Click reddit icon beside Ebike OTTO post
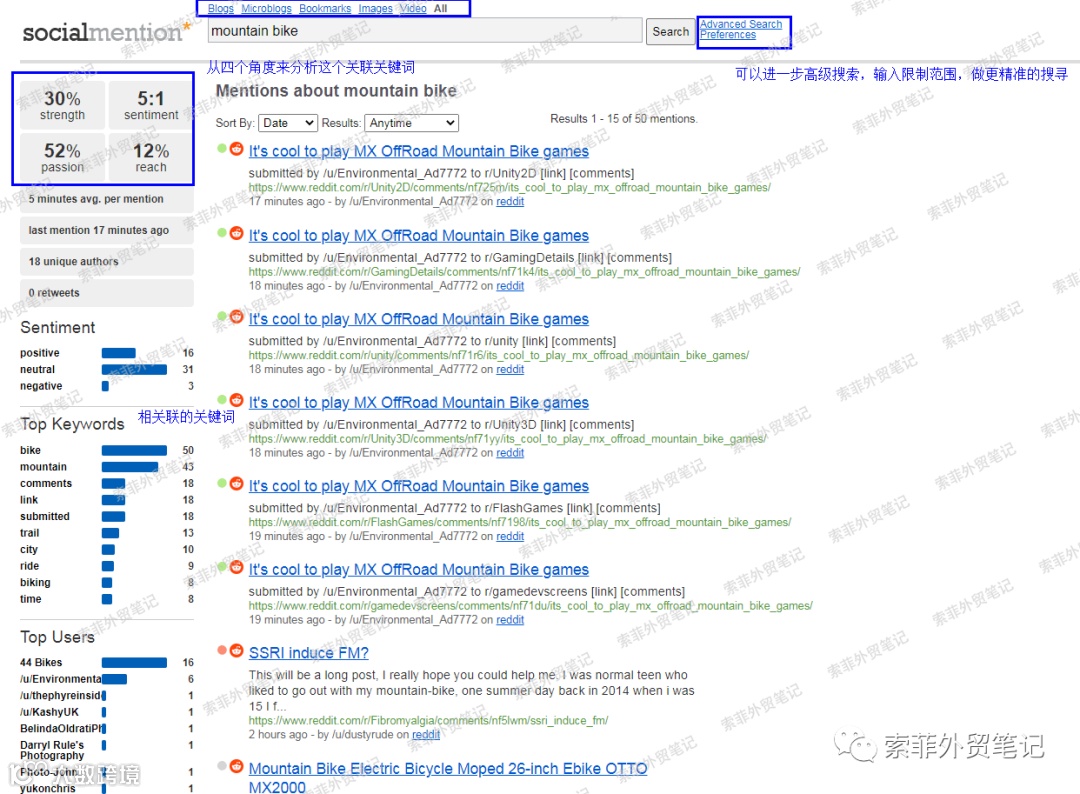Image resolution: width=1080 pixels, height=794 pixels. [x=236, y=766]
